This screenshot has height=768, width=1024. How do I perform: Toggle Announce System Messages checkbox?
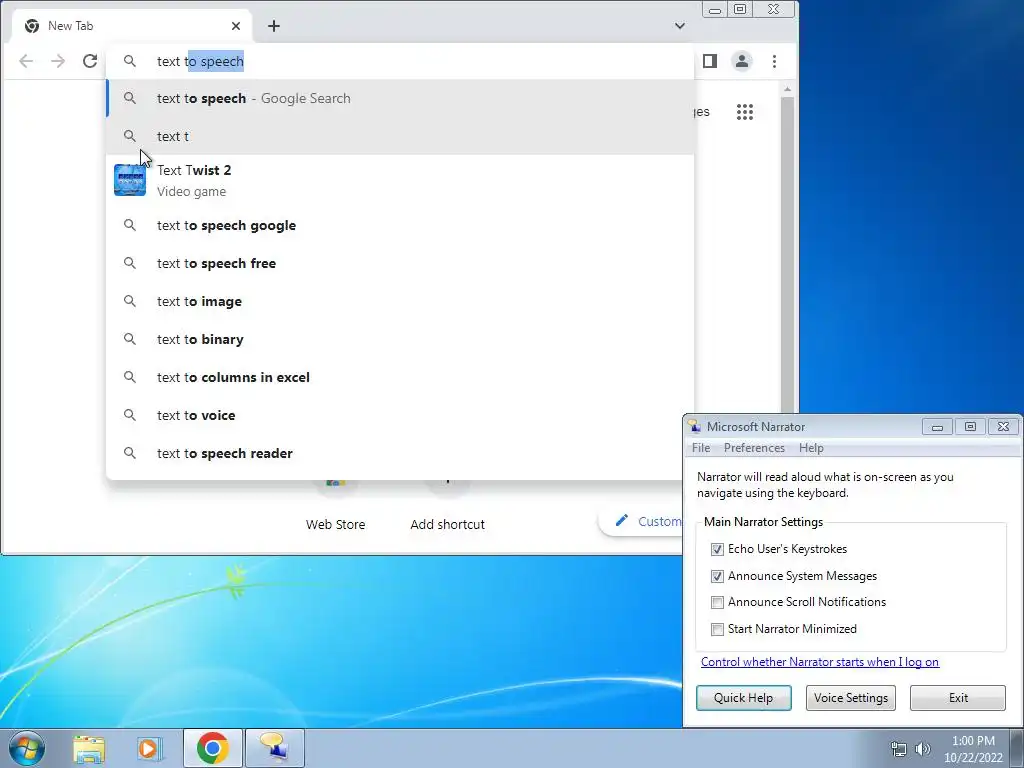pos(717,576)
